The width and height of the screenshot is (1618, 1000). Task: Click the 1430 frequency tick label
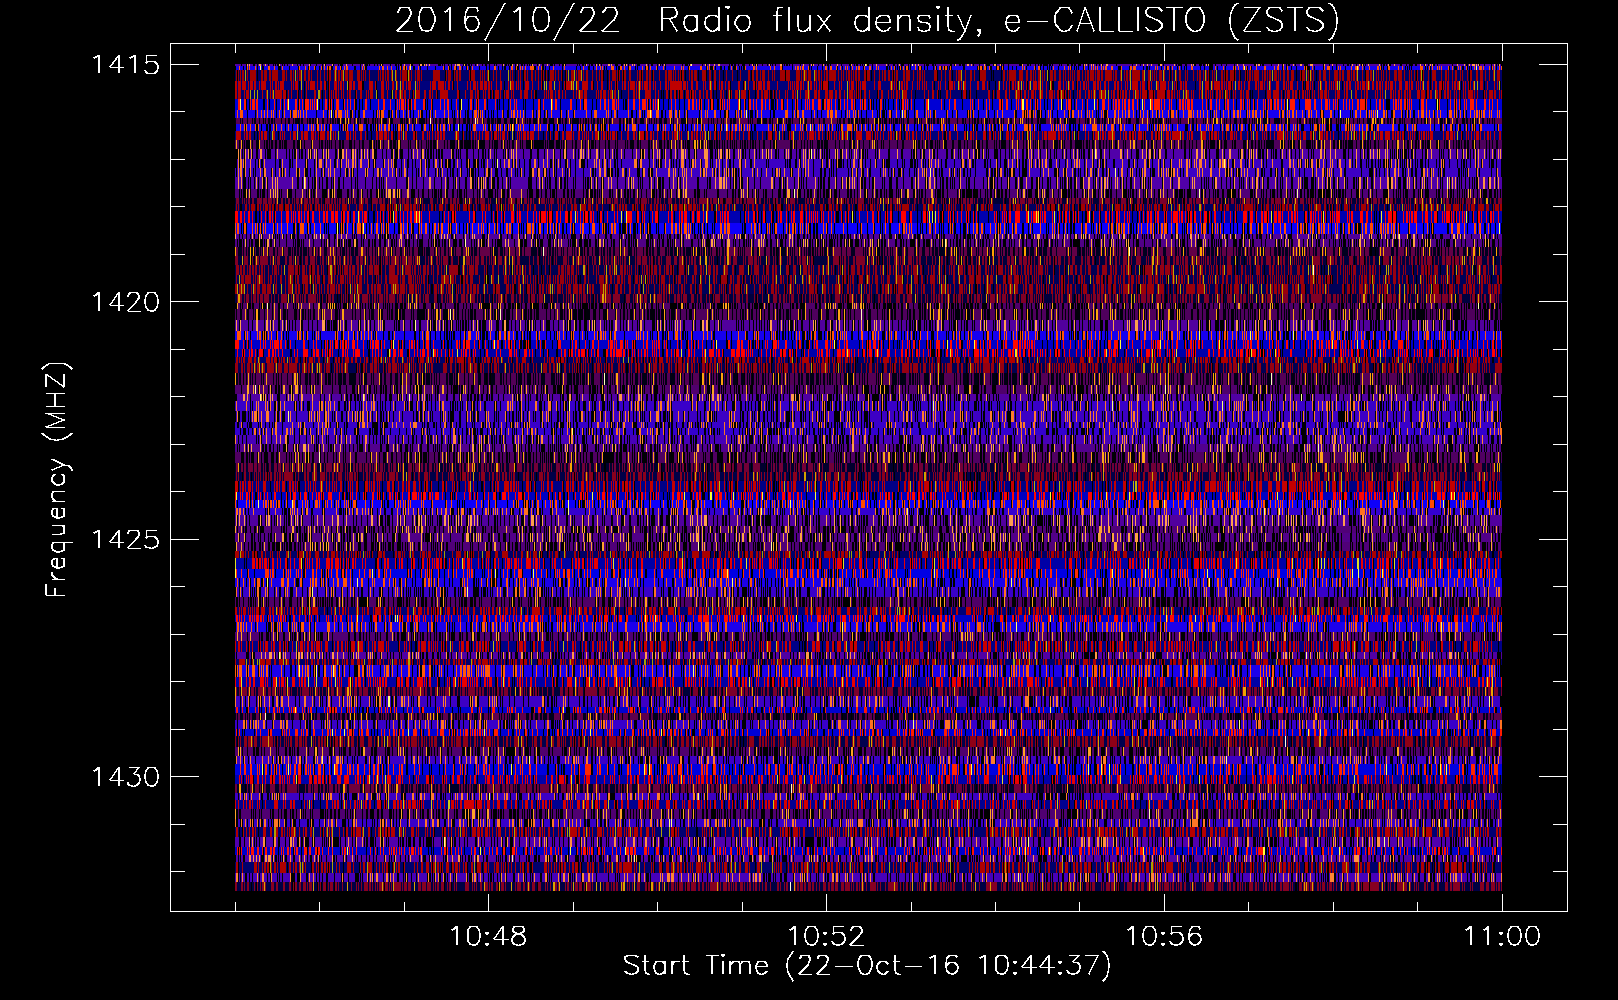tap(125, 777)
